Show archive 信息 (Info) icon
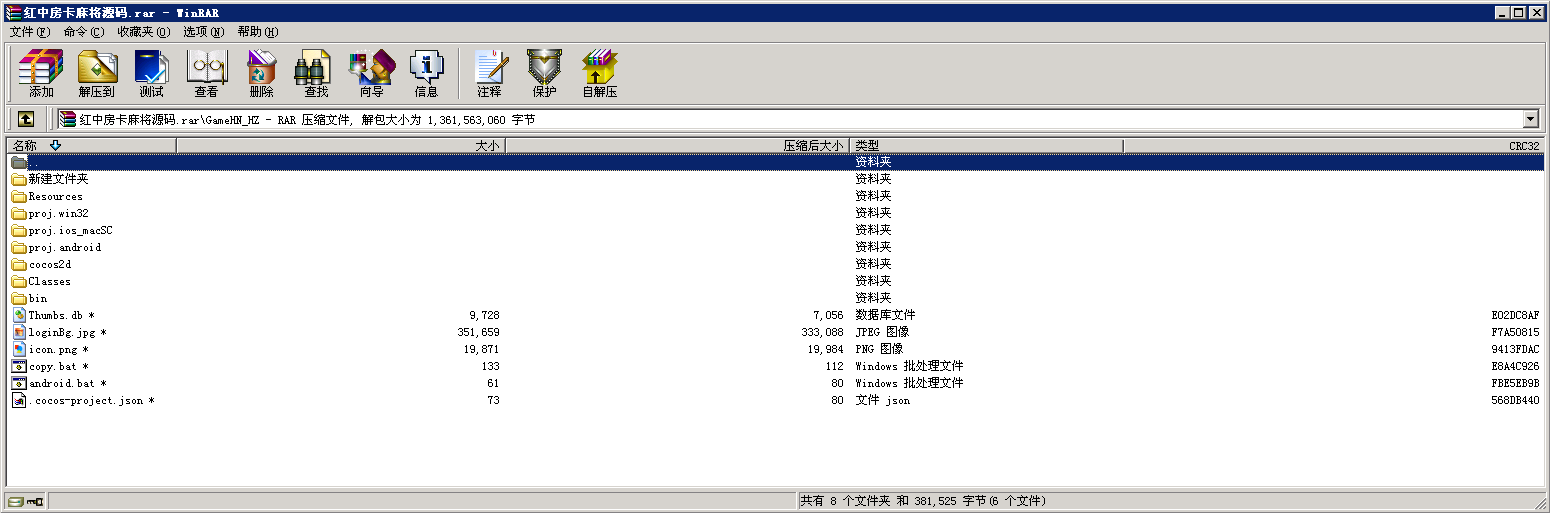This screenshot has width=1550, height=513. (x=426, y=73)
